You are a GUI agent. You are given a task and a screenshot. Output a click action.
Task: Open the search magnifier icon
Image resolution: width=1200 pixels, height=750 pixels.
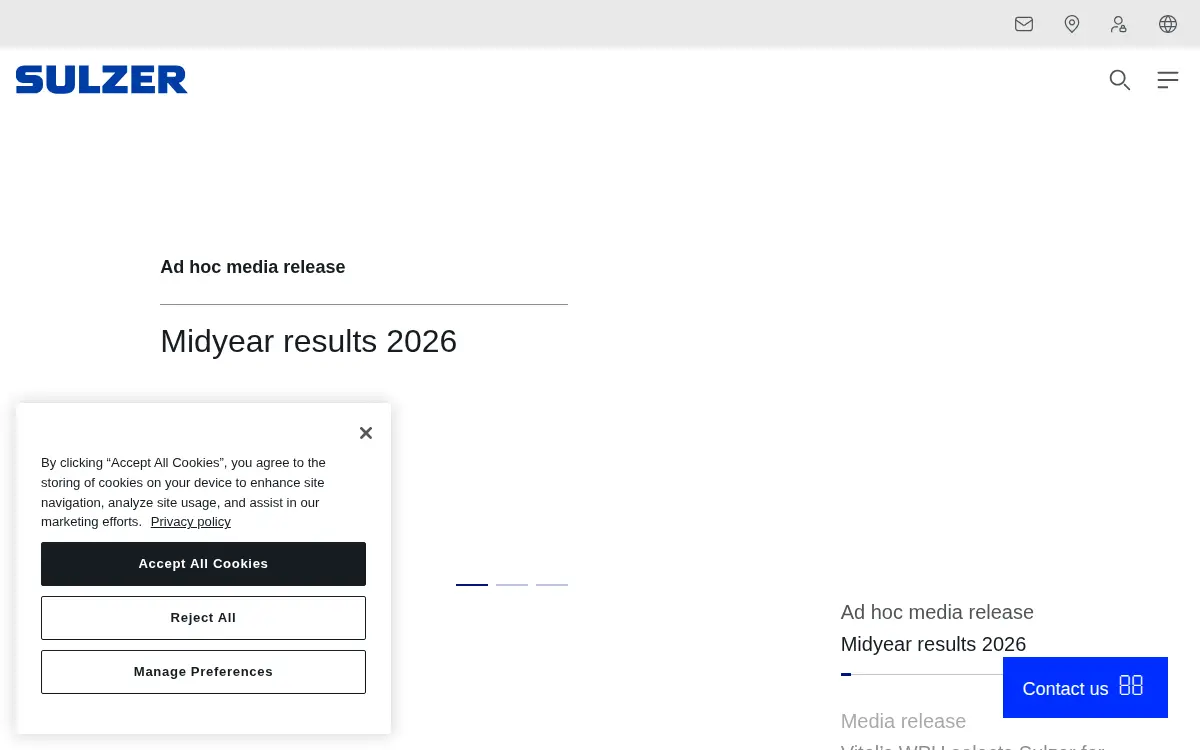pos(1120,80)
